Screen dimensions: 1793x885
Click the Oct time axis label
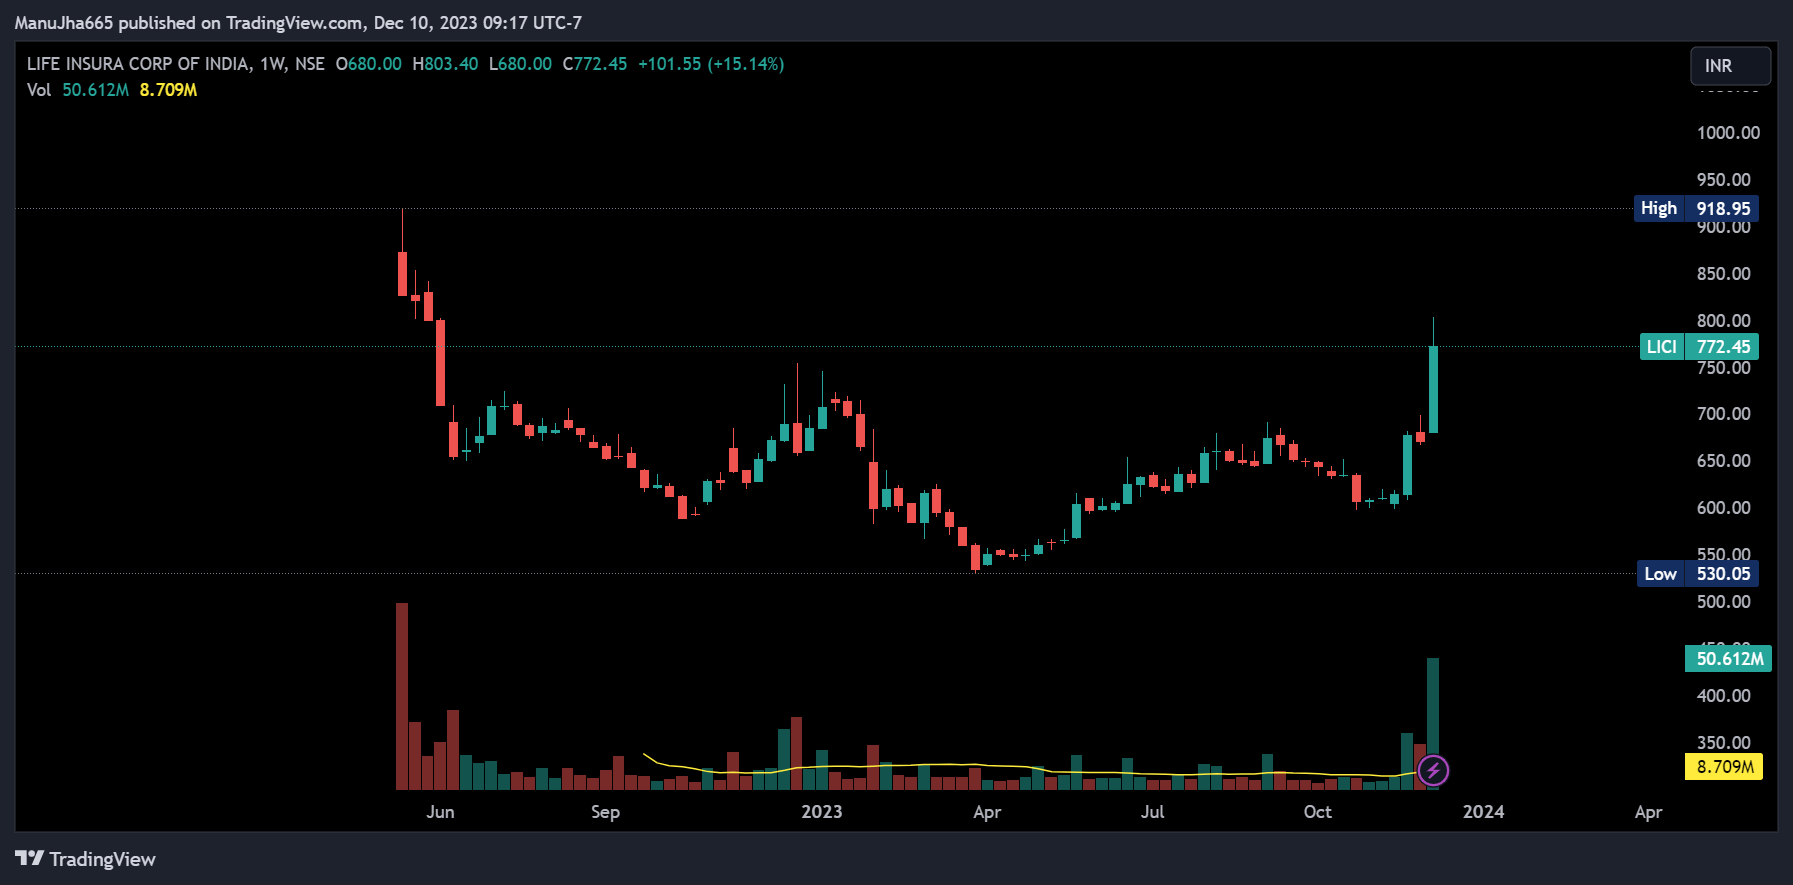(x=1317, y=812)
